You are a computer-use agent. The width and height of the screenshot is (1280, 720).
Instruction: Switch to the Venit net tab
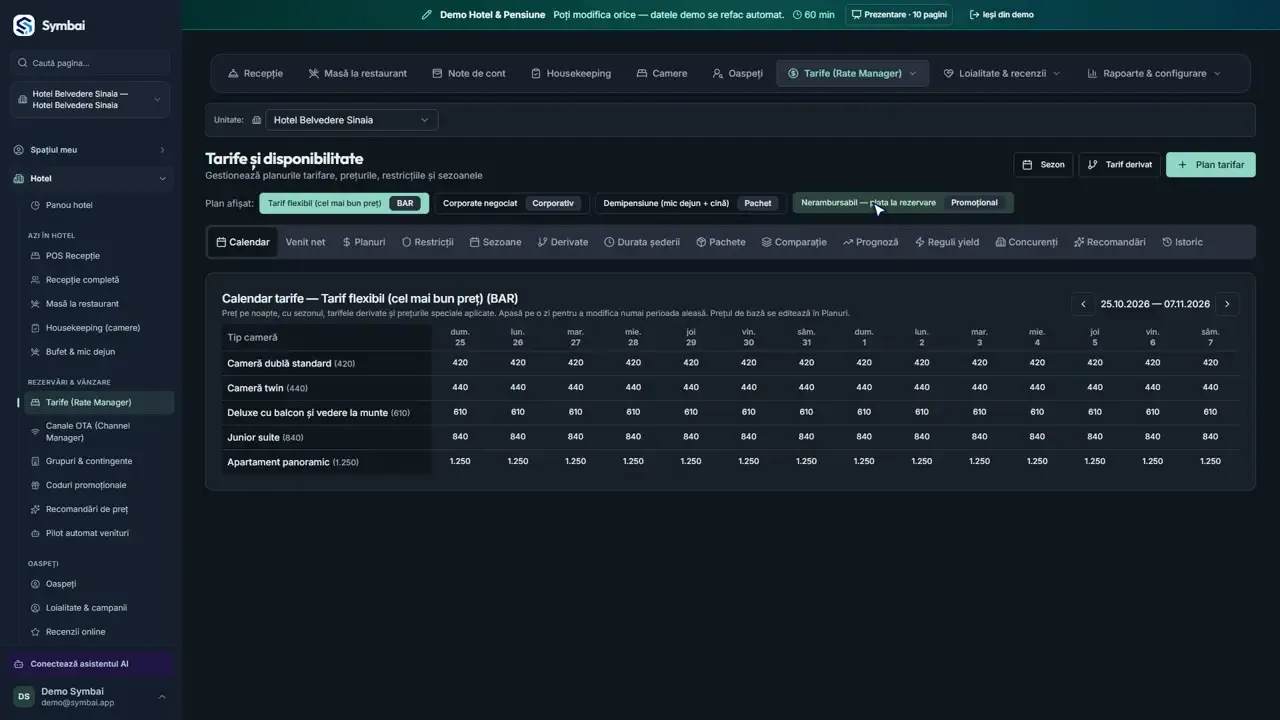click(305, 242)
